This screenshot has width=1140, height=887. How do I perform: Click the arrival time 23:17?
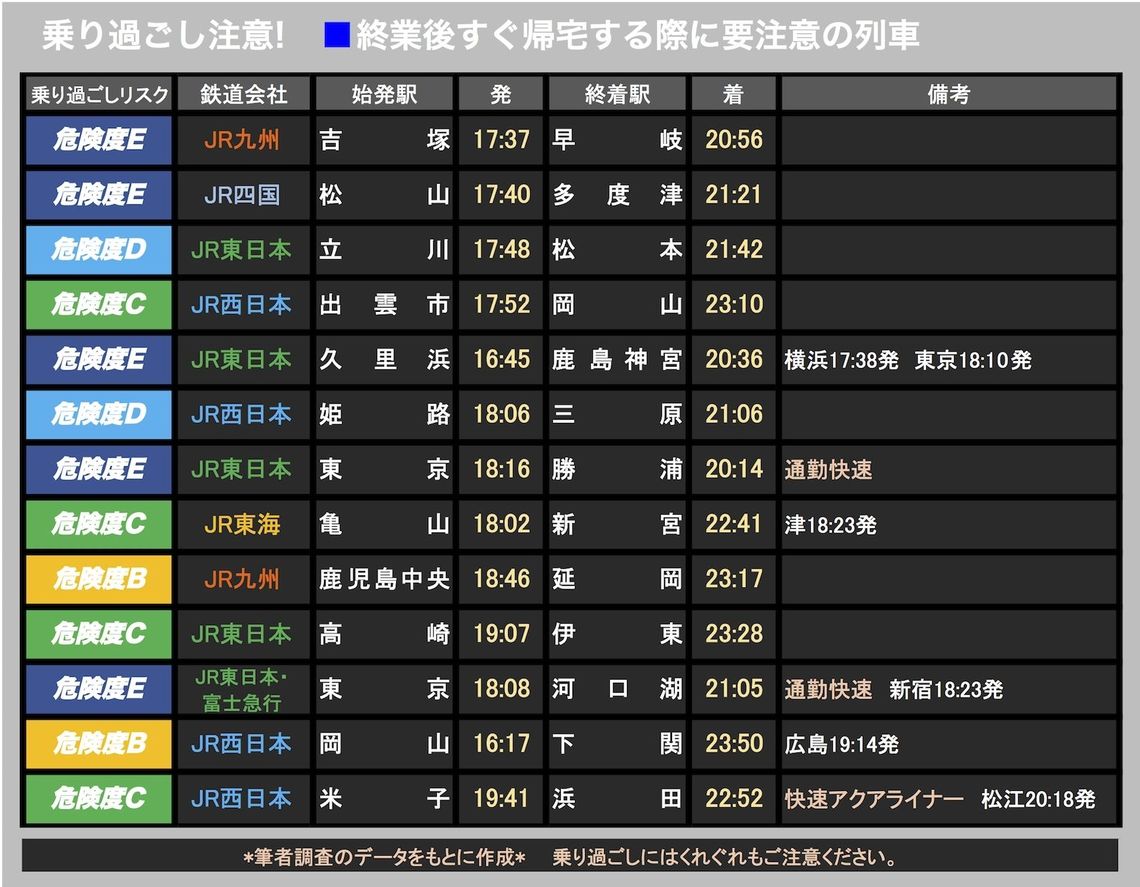click(734, 579)
